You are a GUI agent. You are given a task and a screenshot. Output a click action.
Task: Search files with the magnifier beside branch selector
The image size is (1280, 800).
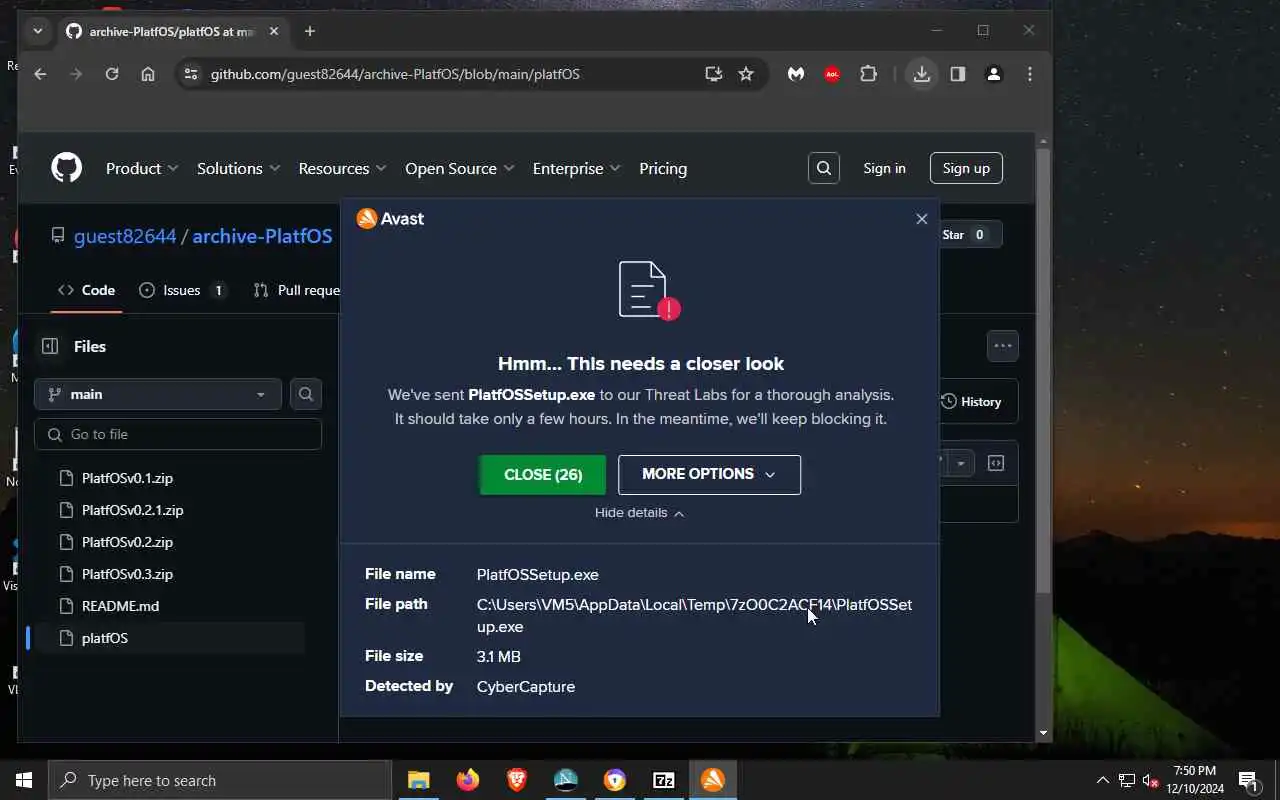click(306, 394)
